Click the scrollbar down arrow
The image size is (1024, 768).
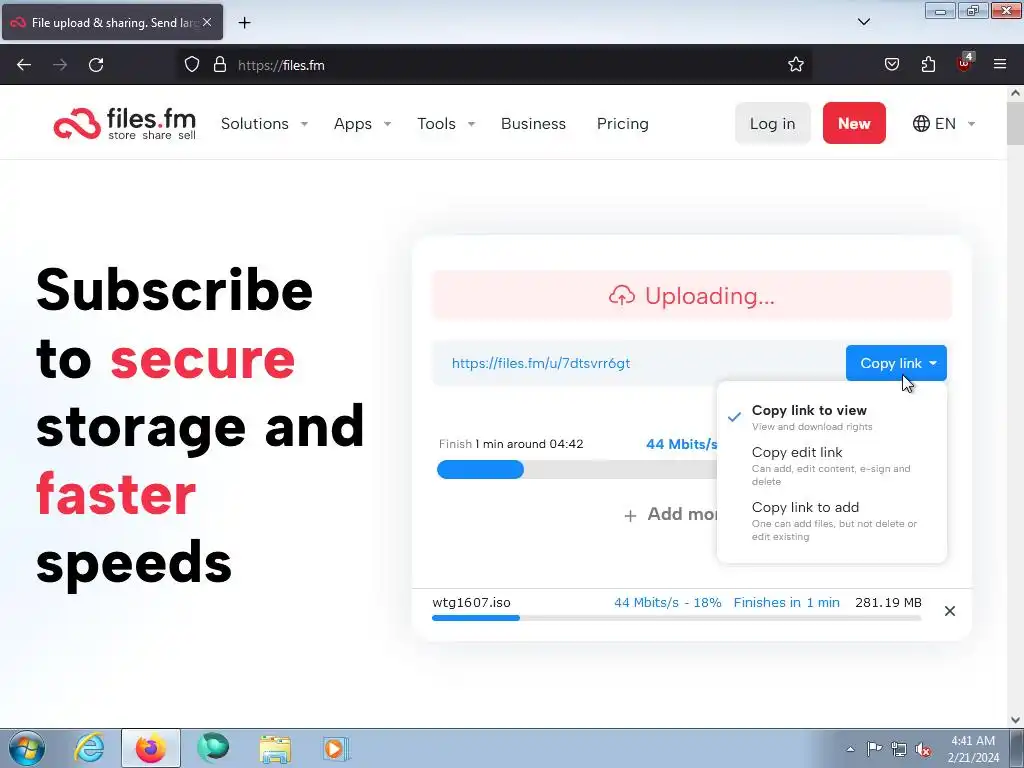click(1015, 720)
